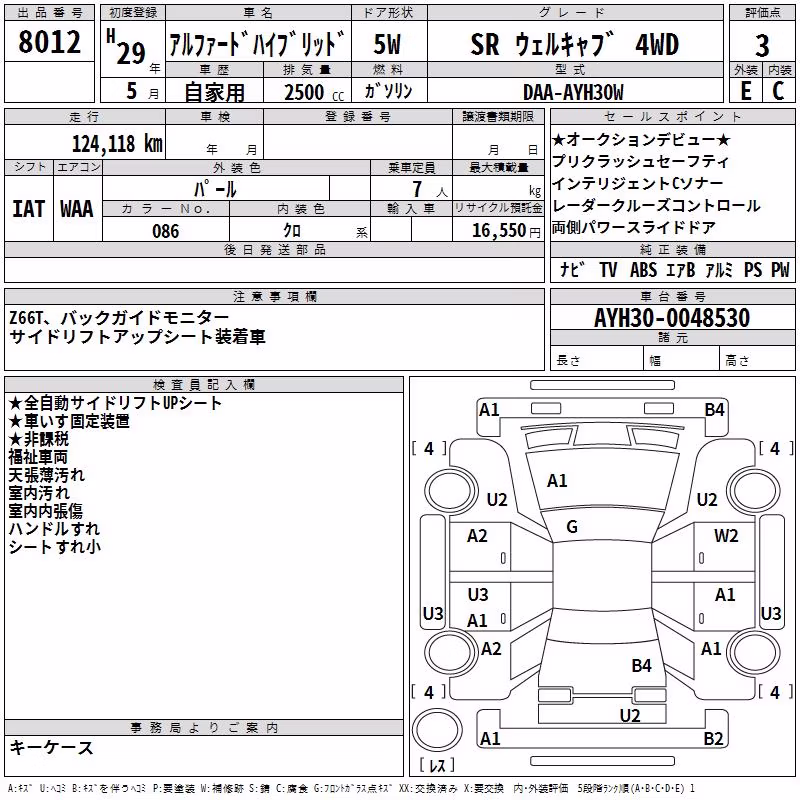Viewport: 800px width, 800px height.
Task: Click the セールスポイント header
Action: coord(672,116)
